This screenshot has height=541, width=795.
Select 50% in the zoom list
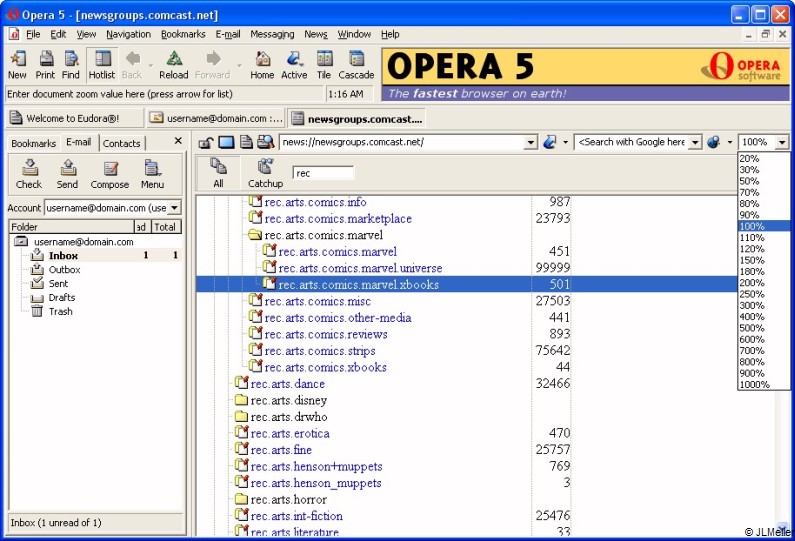(764, 181)
